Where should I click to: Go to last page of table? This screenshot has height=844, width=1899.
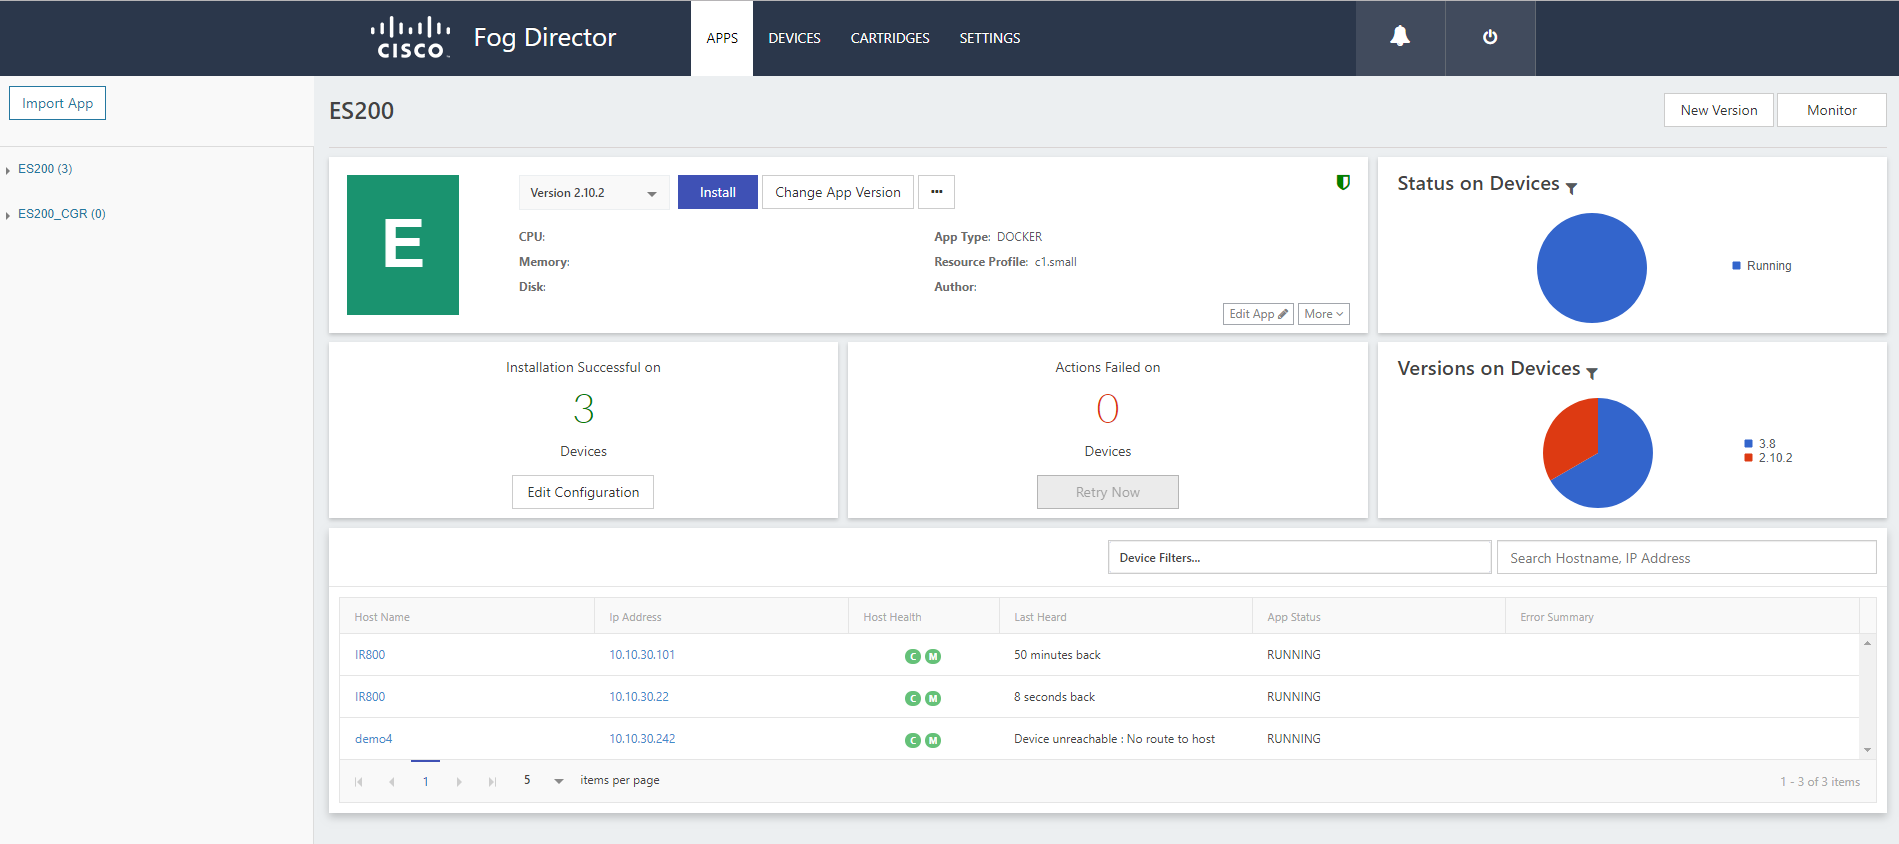pyautogui.click(x=492, y=782)
